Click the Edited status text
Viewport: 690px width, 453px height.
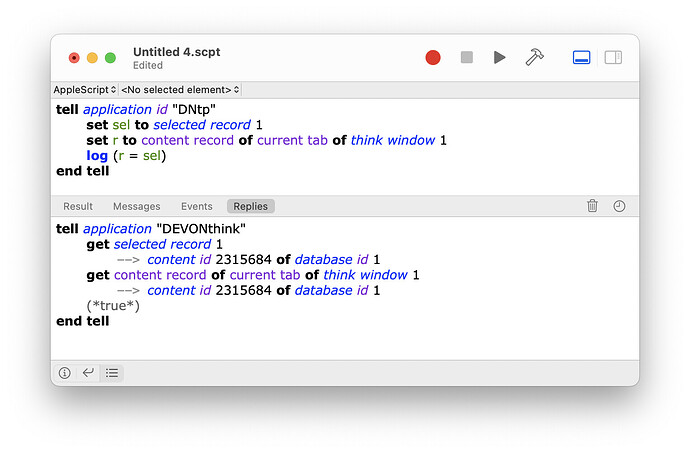coord(148,66)
